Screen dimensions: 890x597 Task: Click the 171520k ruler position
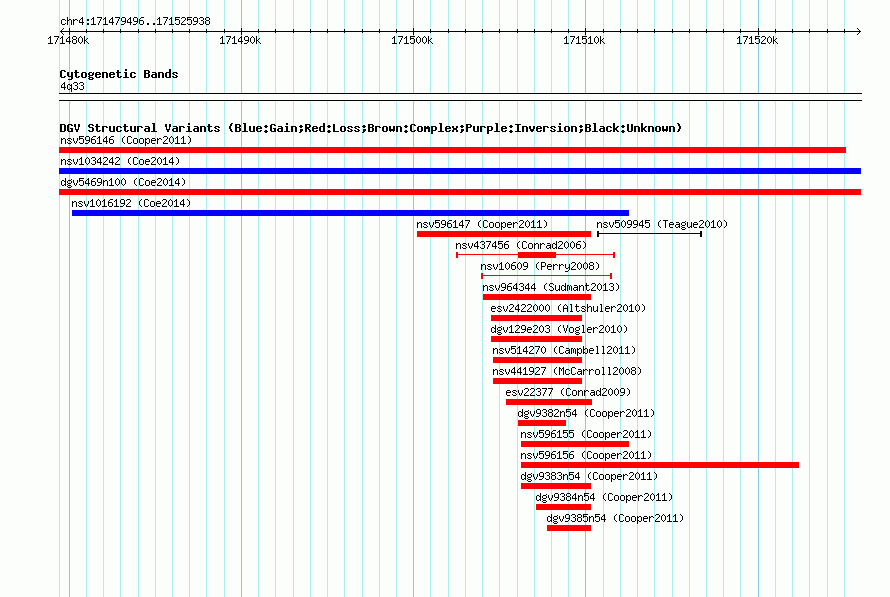[x=757, y=40]
